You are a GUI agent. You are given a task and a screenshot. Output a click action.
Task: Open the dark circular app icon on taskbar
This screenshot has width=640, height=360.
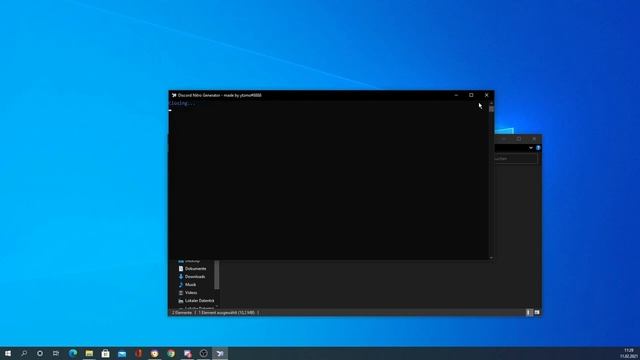[x=204, y=353]
